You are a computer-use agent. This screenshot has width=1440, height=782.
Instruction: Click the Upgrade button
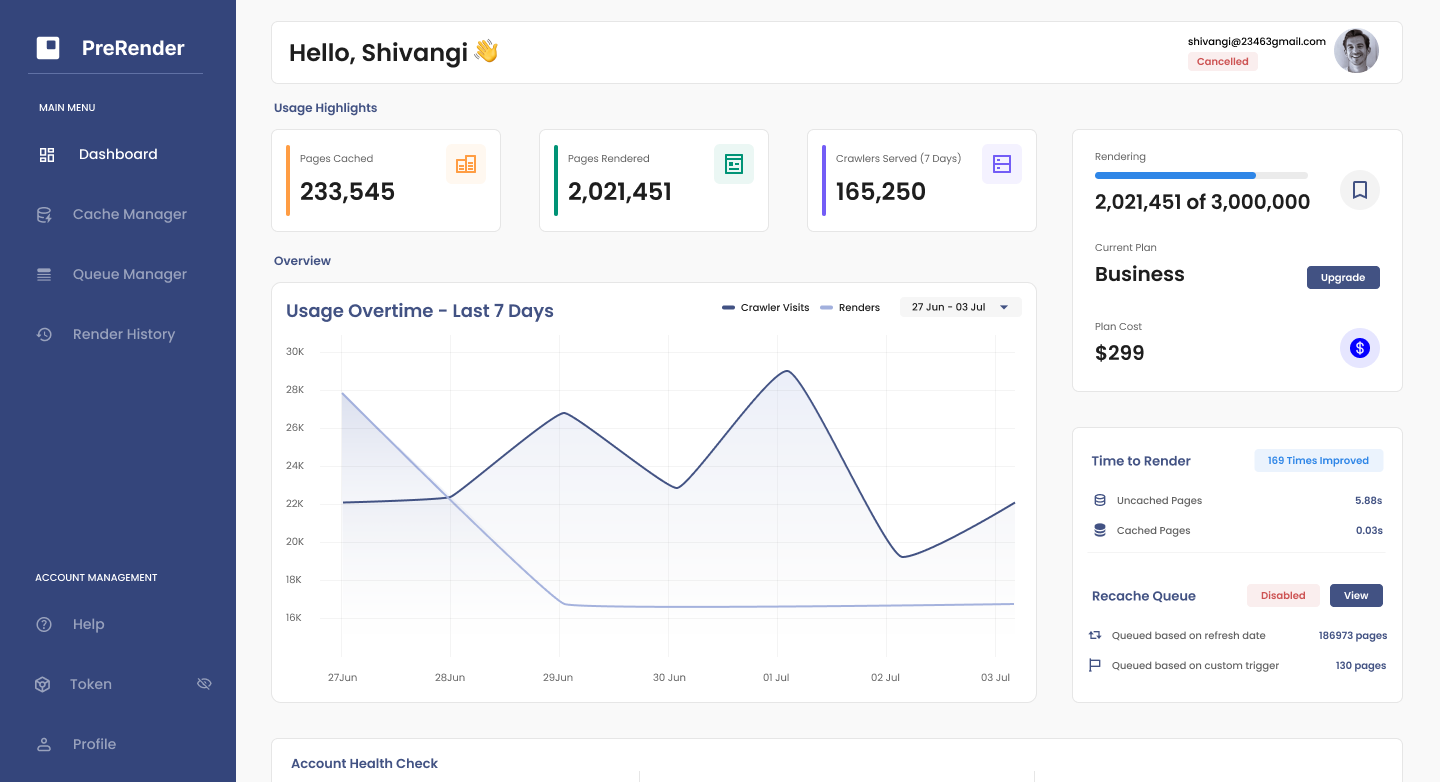point(1343,277)
